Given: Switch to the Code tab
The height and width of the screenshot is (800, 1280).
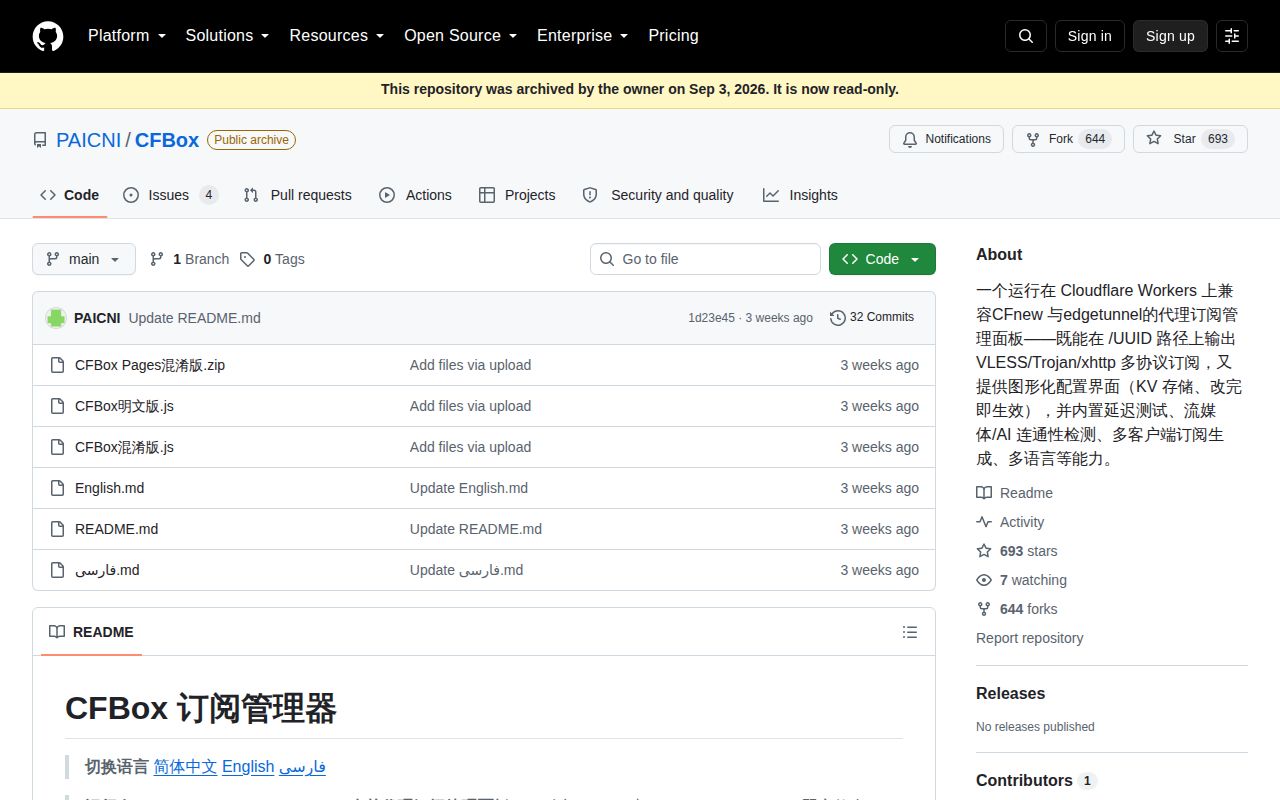Looking at the screenshot, I should click(69, 195).
